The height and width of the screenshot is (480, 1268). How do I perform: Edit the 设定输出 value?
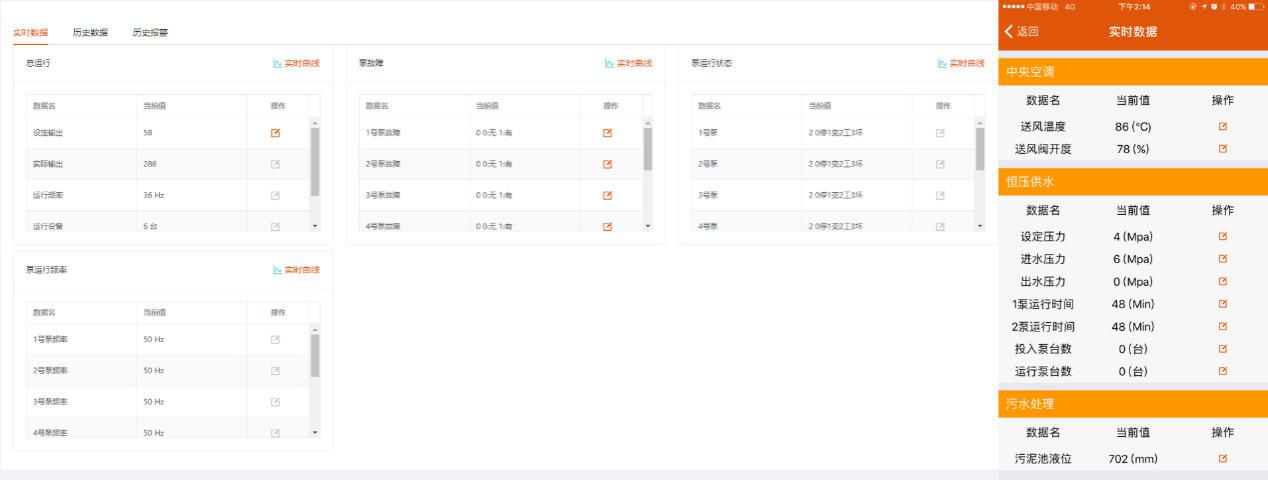[275, 133]
